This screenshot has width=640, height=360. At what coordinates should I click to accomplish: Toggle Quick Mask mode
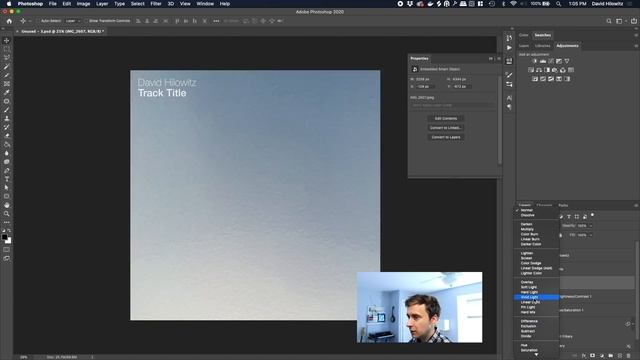[x=7, y=249]
